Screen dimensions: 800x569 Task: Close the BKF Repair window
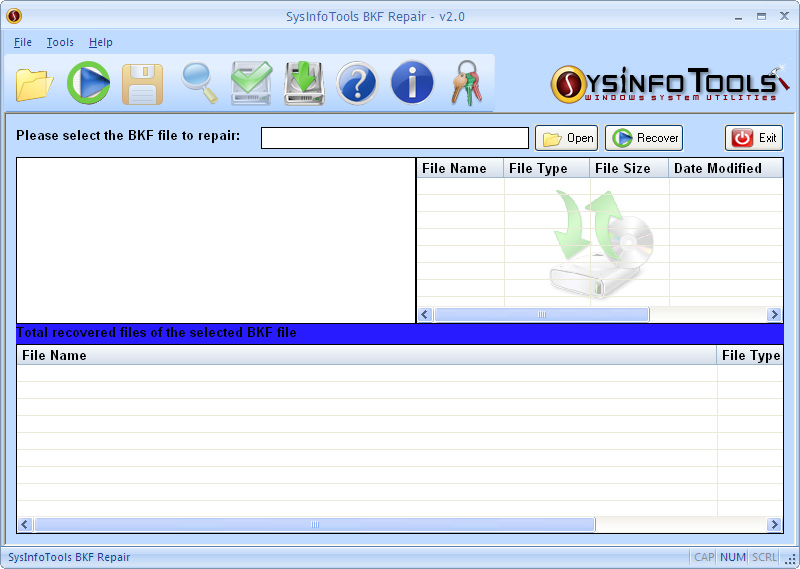point(784,16)
